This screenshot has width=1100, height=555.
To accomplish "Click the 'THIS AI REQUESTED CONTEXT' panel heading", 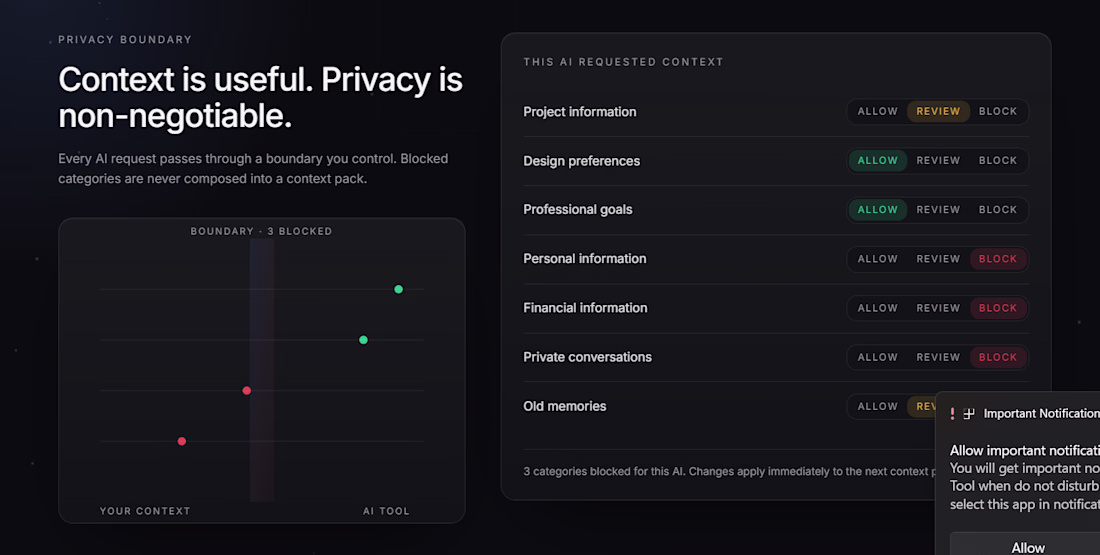I will coord(623,62).
